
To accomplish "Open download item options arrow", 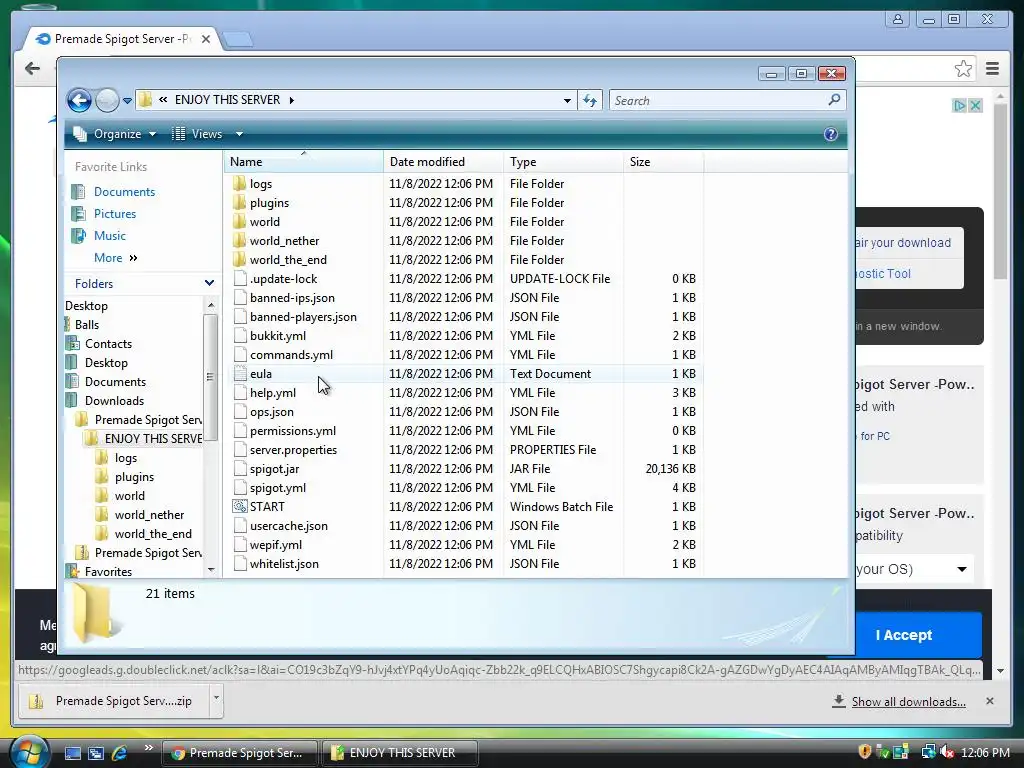I will click(216, 698).
